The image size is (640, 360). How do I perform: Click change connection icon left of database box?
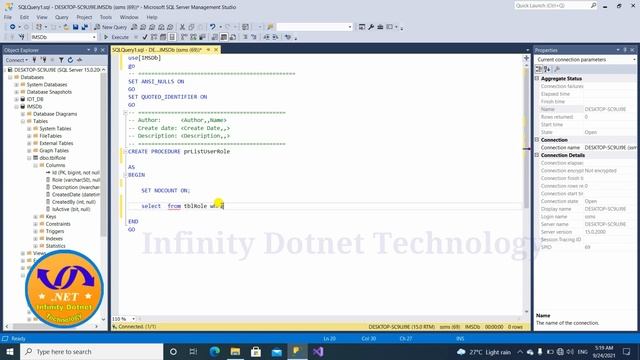[22, 37]
